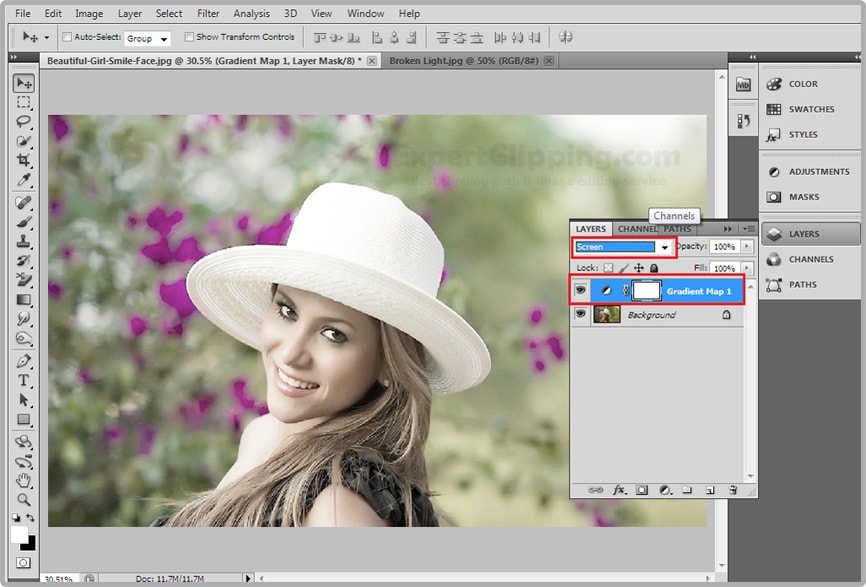The image size is (866, 587).
Task: Activate the Zoom tool
Action: (24, 499)
